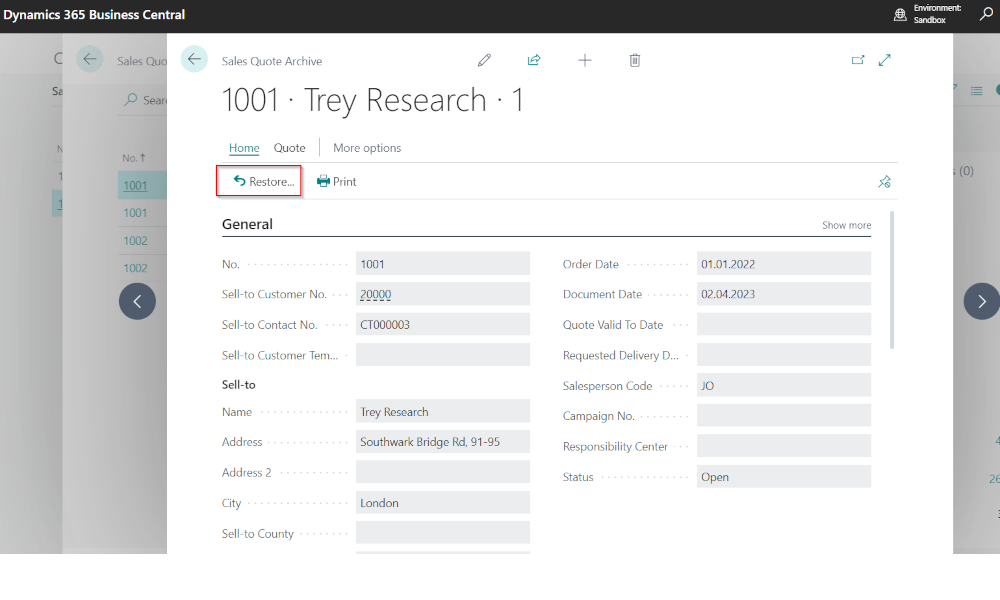
Task: Click the search magnifier in top bar
Action: [x=986, y=14]
